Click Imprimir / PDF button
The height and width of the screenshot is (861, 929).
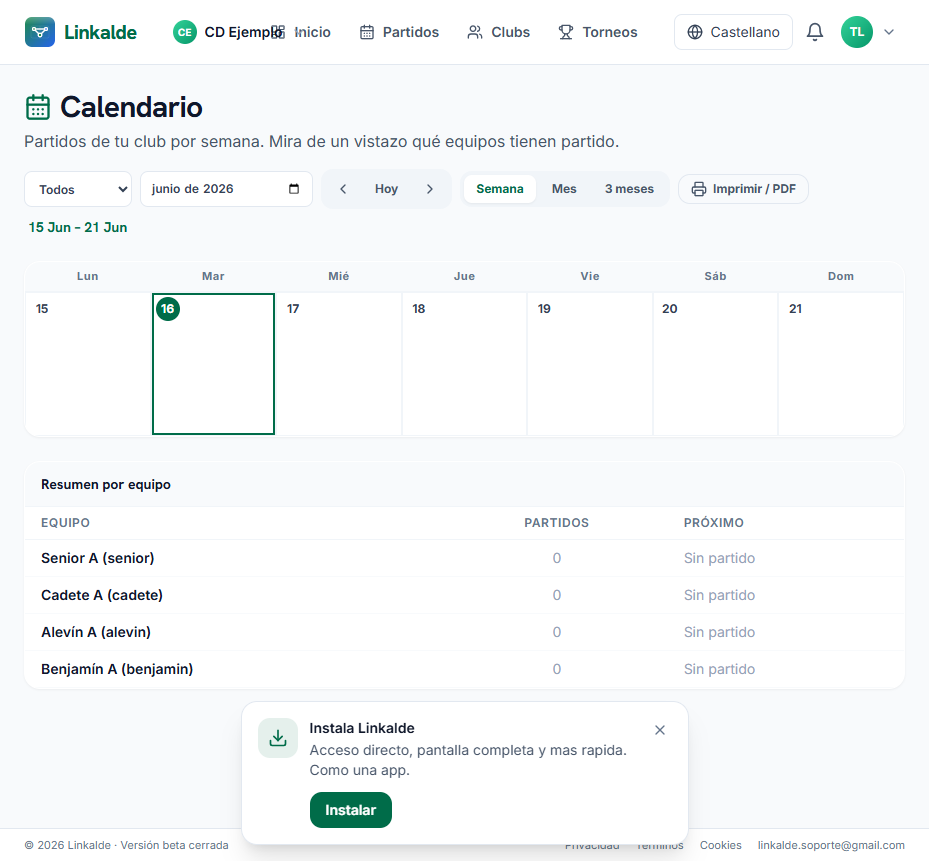(743, 189)
